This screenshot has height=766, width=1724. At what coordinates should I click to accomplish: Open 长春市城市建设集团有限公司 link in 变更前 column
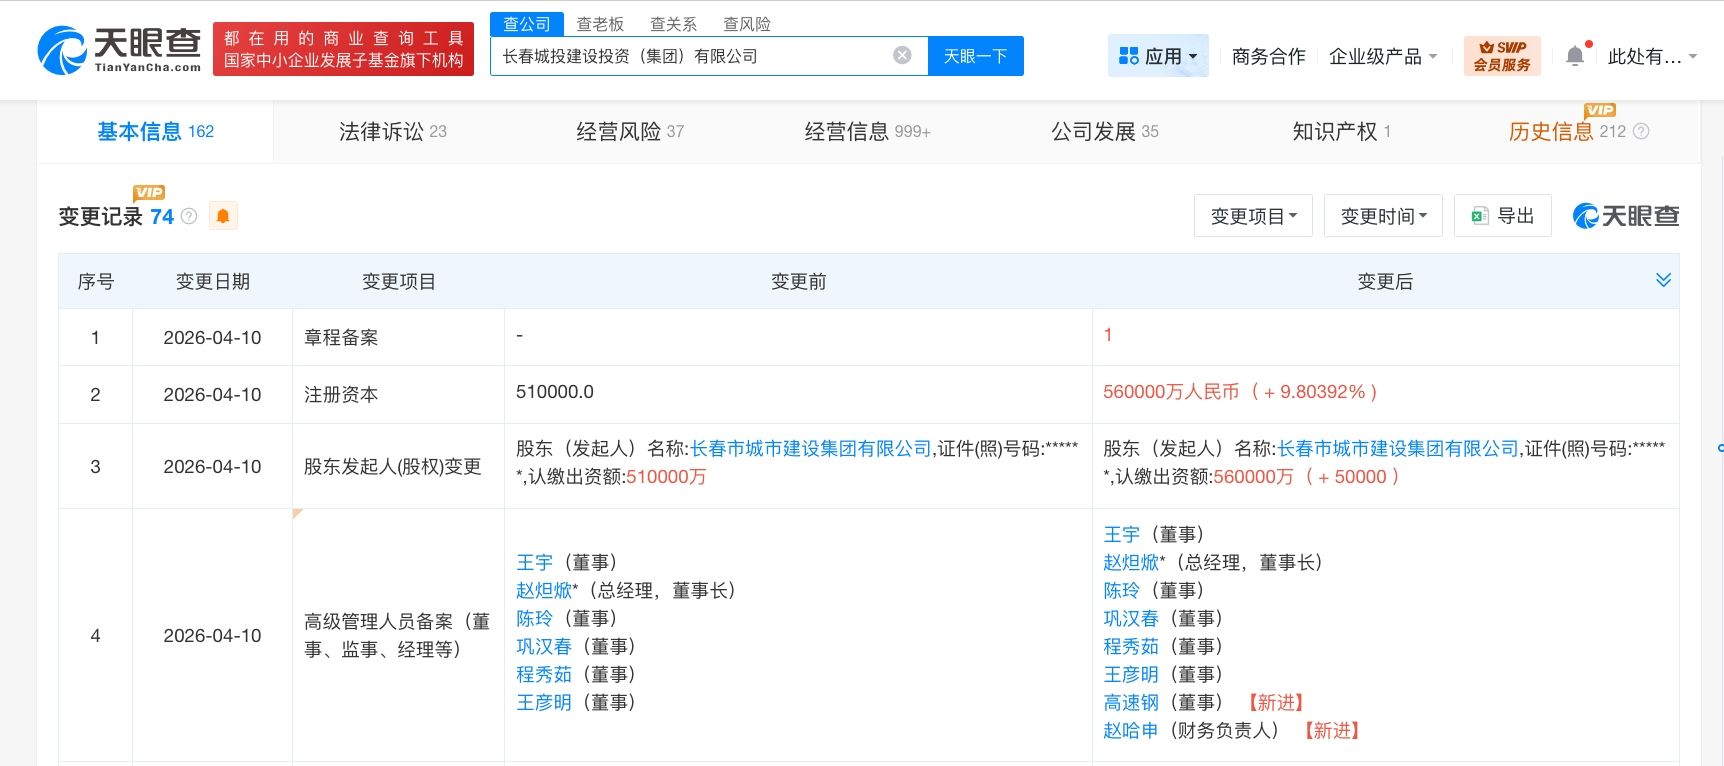[811, 449]
